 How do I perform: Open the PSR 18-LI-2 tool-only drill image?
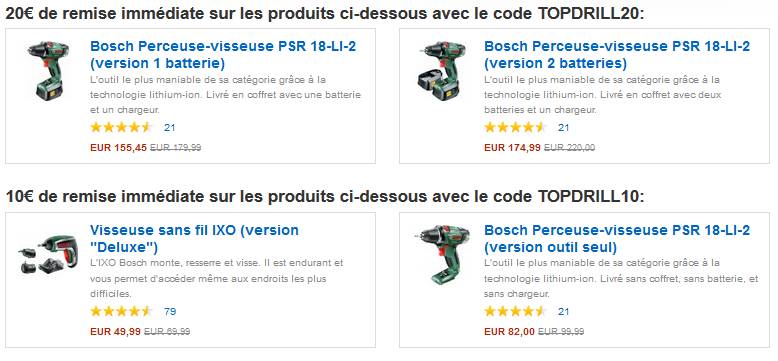click(441, 255)
